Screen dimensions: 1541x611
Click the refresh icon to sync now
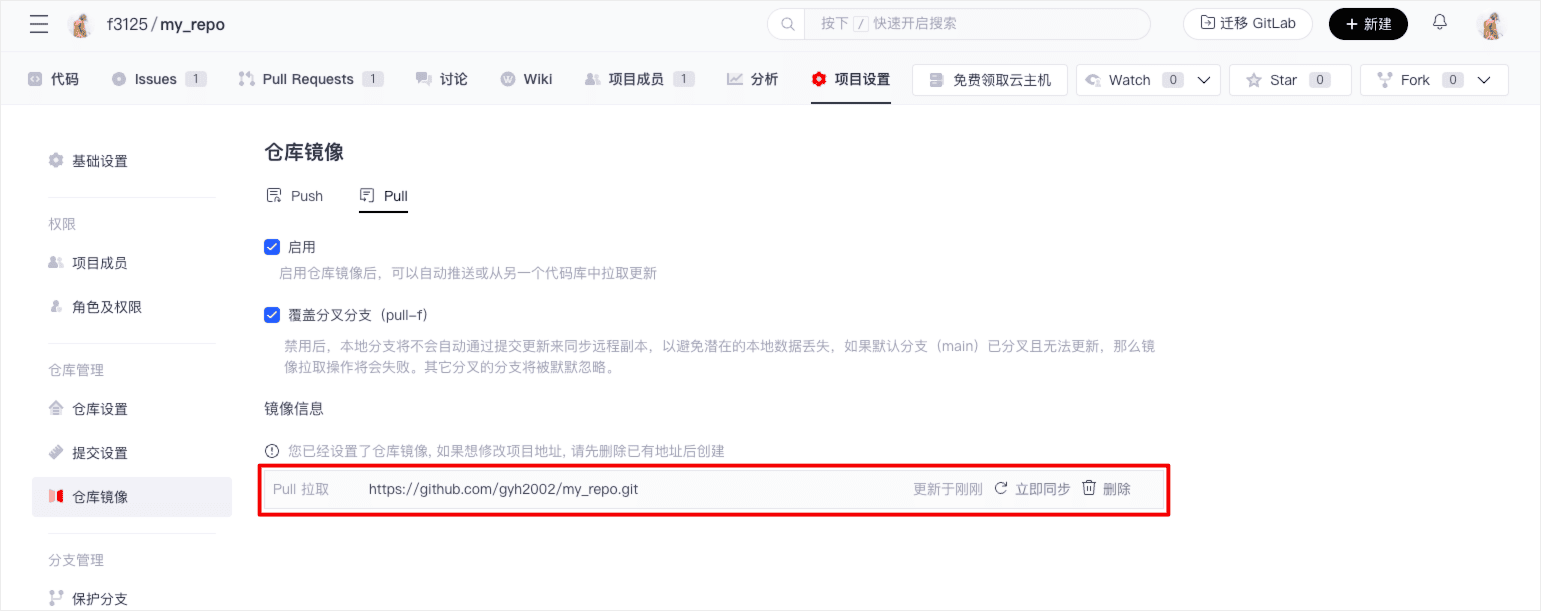pyautogui.click(x=1000, y=489)
